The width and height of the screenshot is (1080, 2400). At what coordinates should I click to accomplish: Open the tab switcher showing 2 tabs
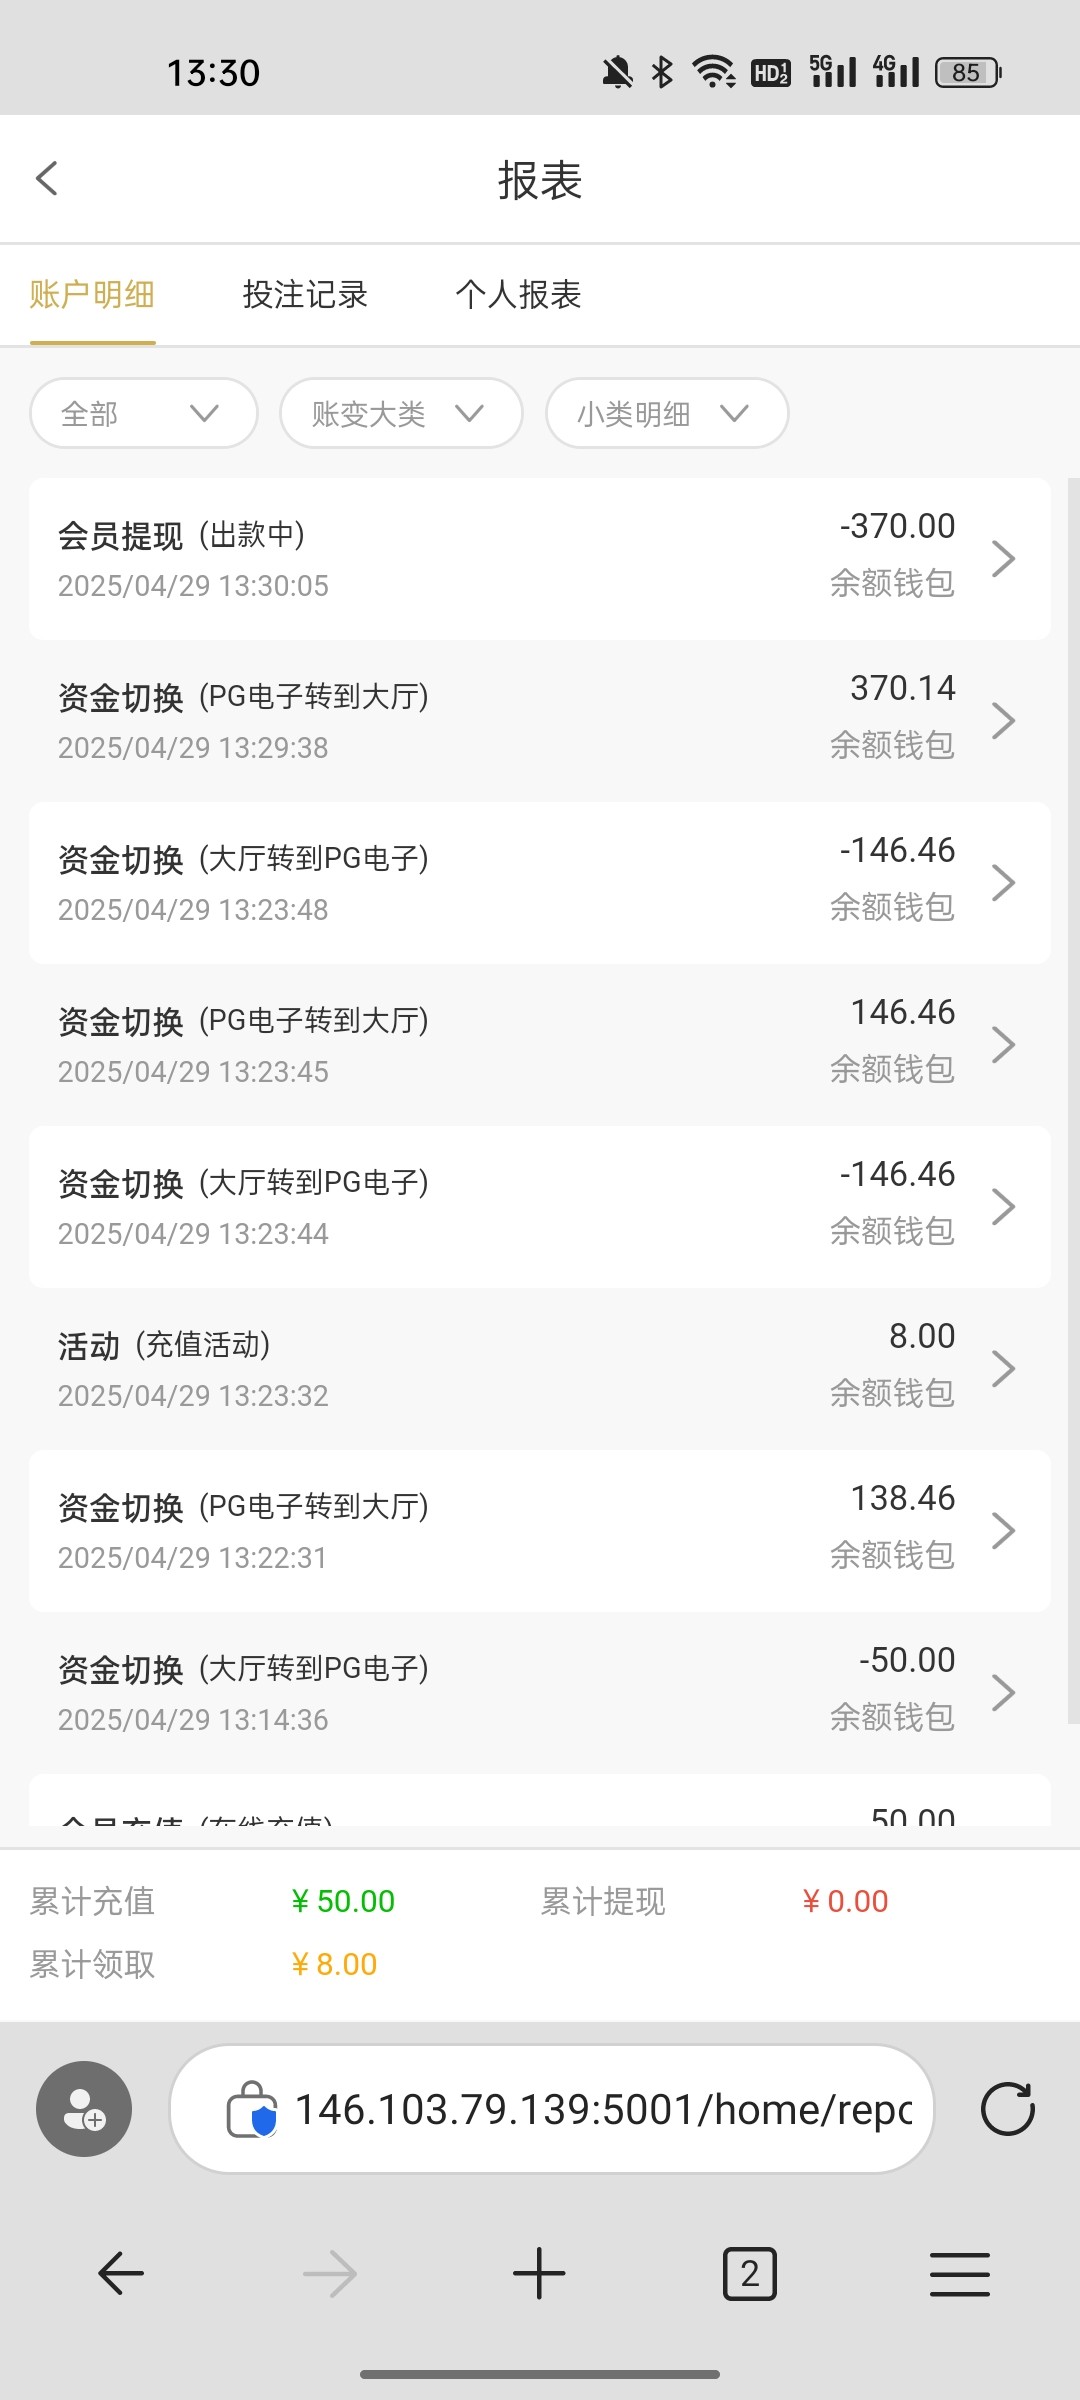coord(749,2274)
